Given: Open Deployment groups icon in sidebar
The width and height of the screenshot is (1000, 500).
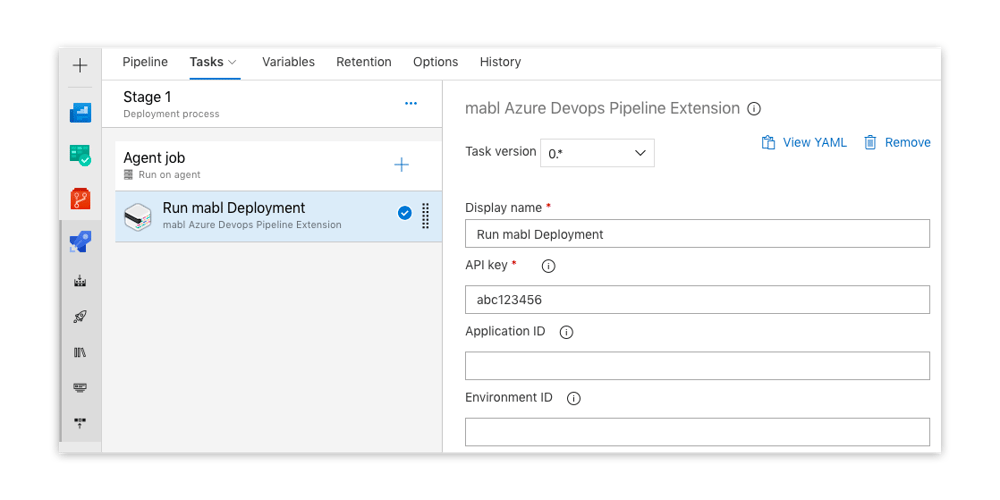Looking at the screenshot, I should tap(80, 422).
